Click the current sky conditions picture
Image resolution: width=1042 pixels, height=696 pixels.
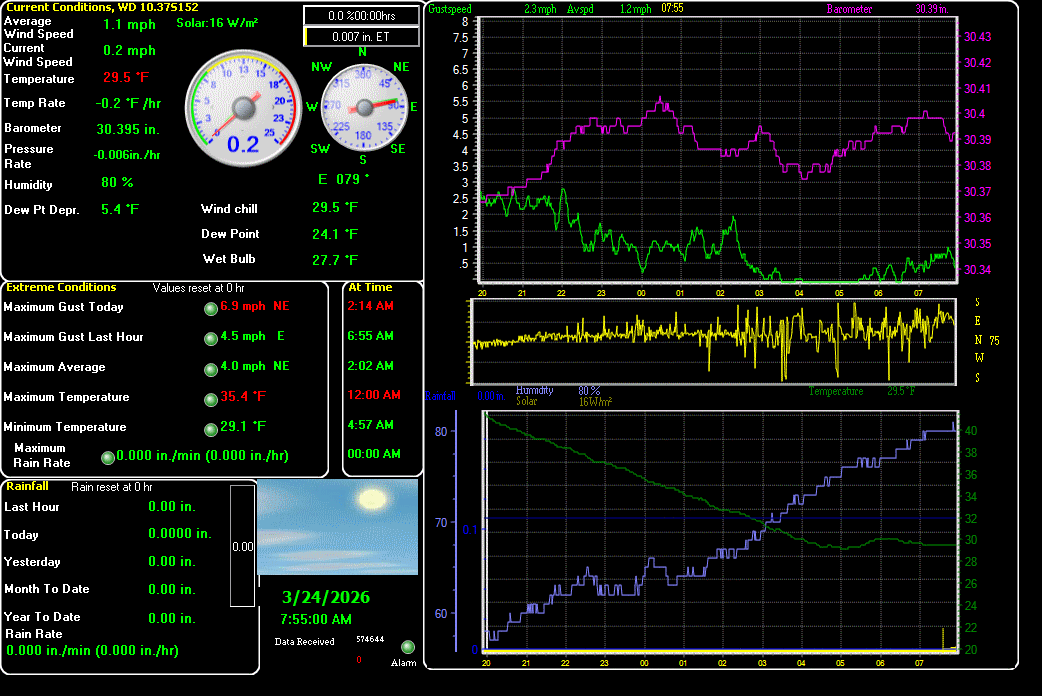(338, 525)
